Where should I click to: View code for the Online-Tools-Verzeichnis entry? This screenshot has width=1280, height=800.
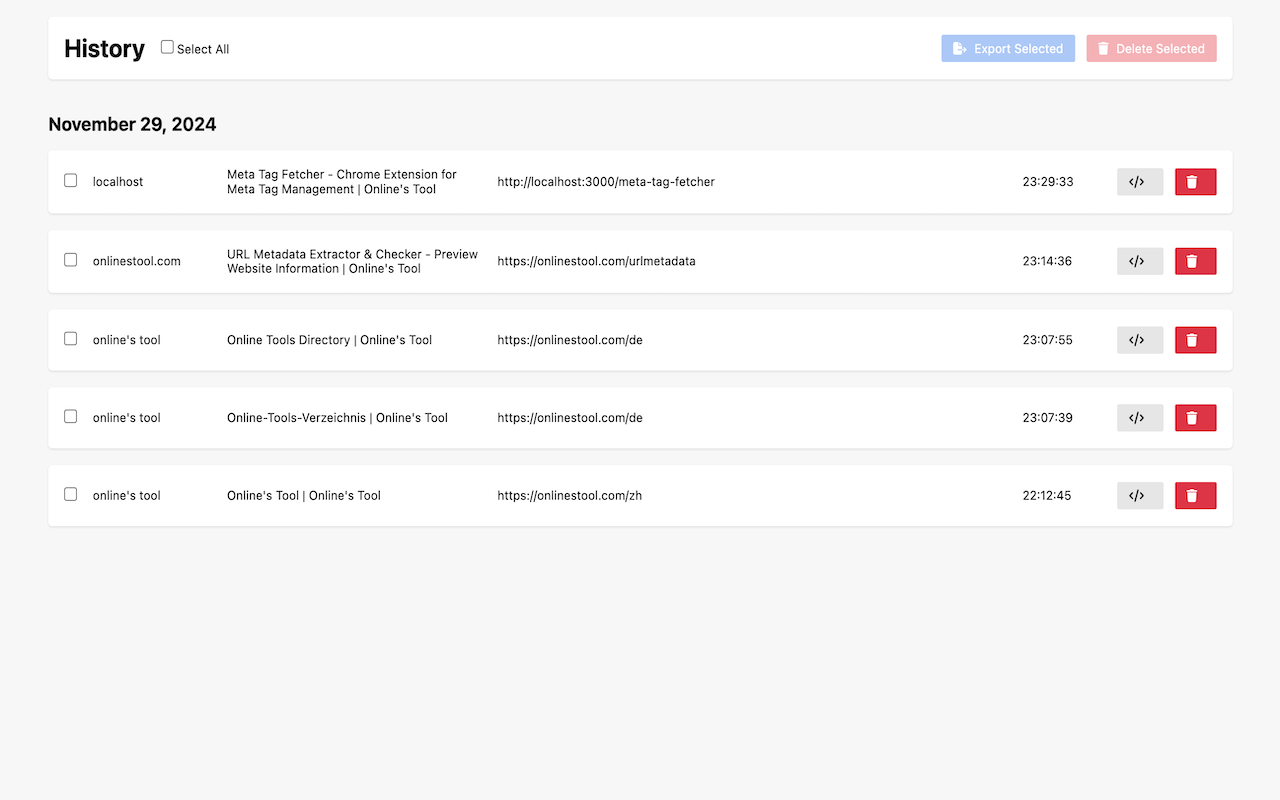(1139, 417)
